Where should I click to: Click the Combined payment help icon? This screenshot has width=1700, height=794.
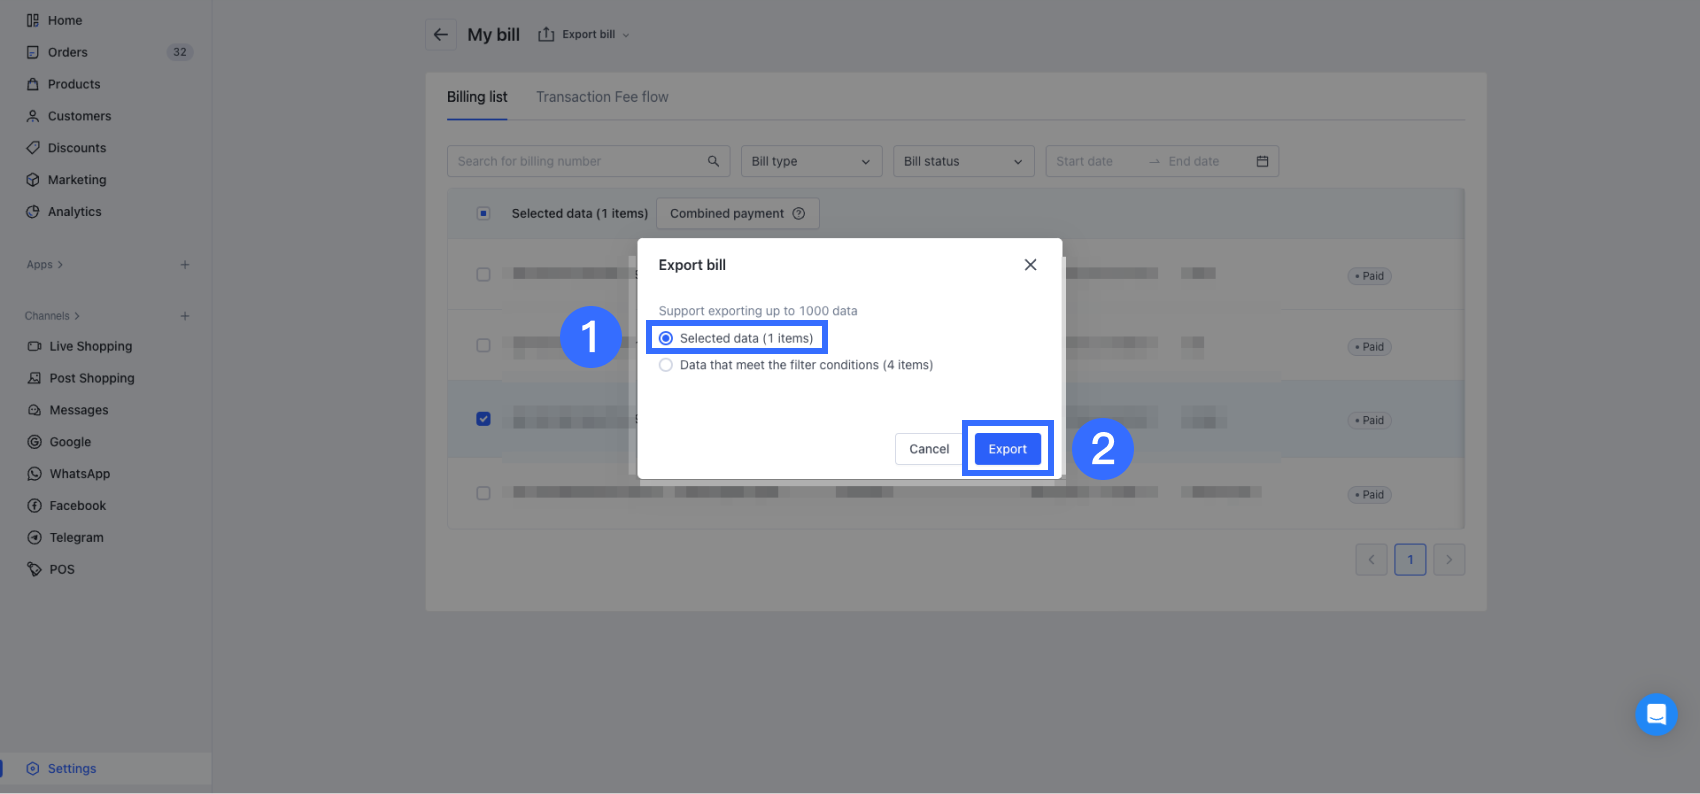(x=799, y=213)
